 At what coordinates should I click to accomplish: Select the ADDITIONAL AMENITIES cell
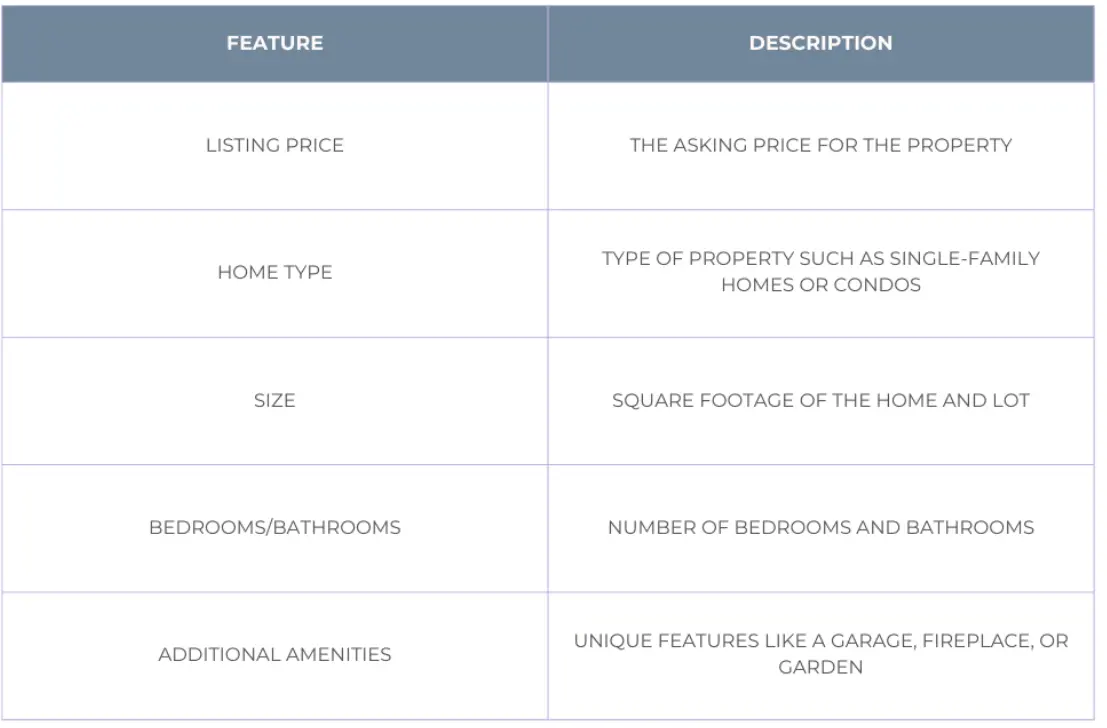pyautogui.click(x=274, y=654)
